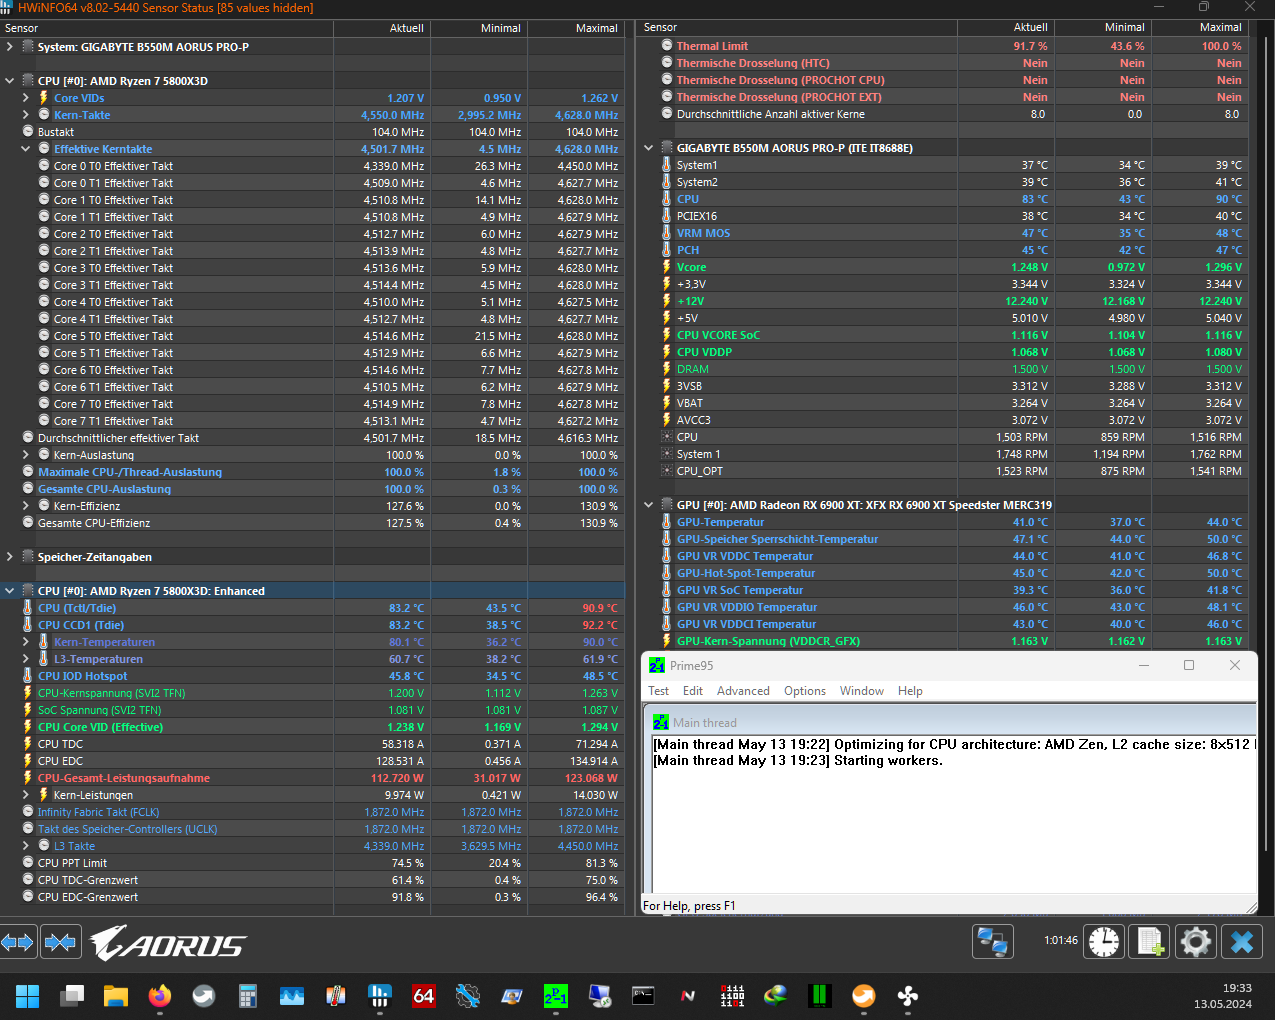Click the collapse-all arrows icon in HWiNFO toolbar

(60, 942)
